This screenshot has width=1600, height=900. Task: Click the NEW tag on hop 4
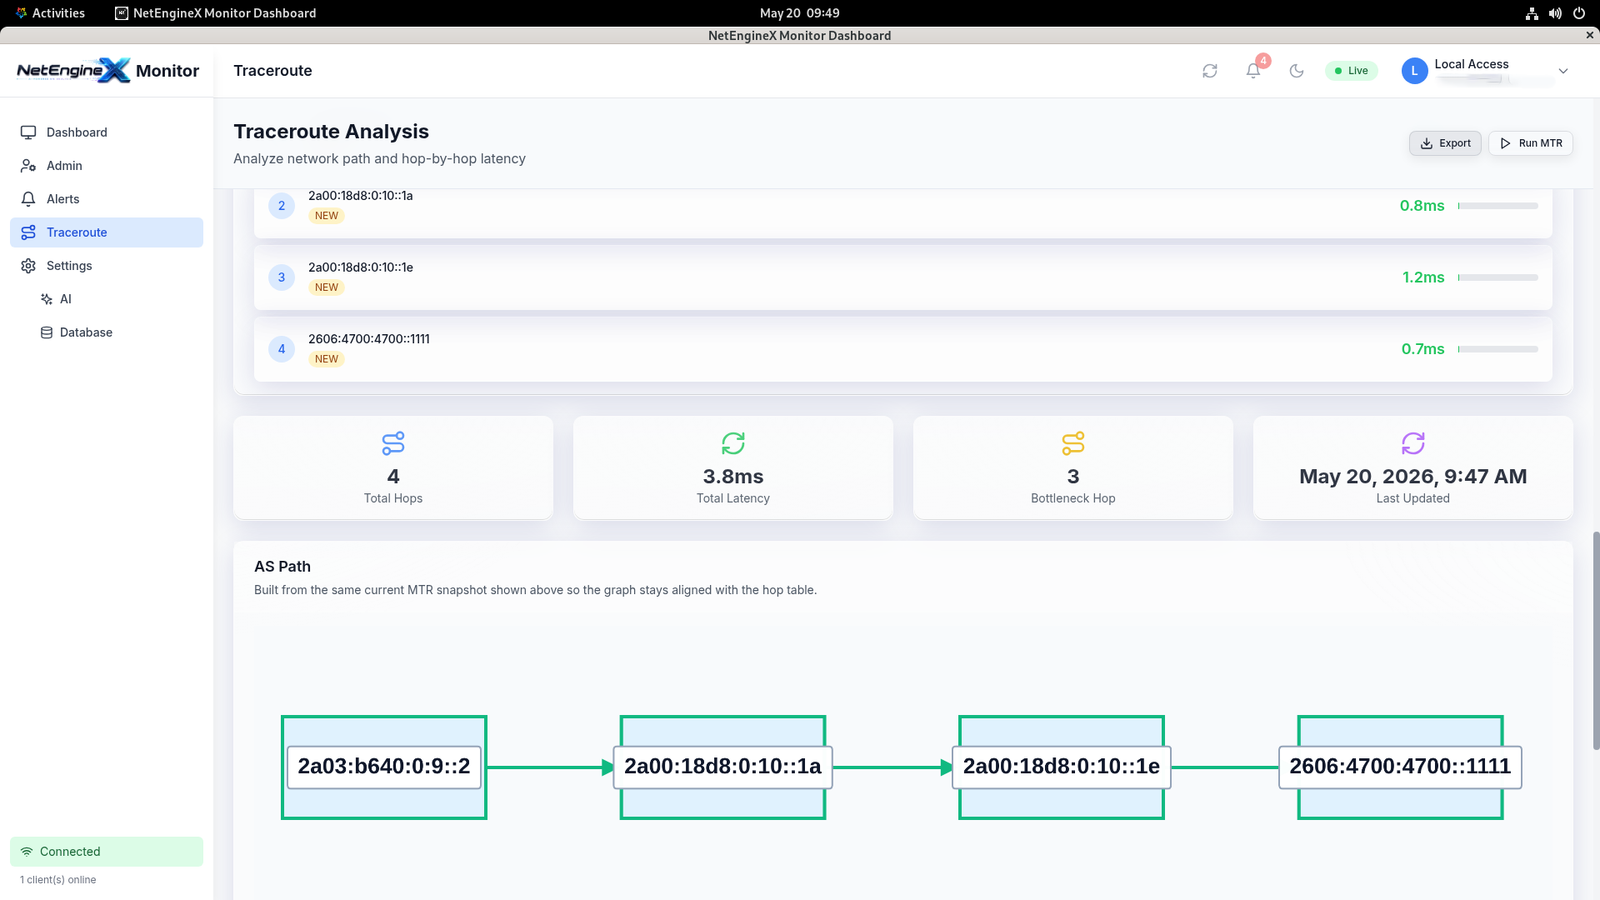(326, 359)
